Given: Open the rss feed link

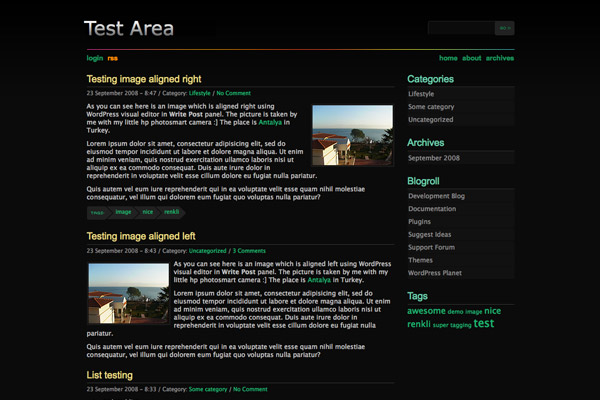Looking at the screenshot, I should (x=112, y=58).
